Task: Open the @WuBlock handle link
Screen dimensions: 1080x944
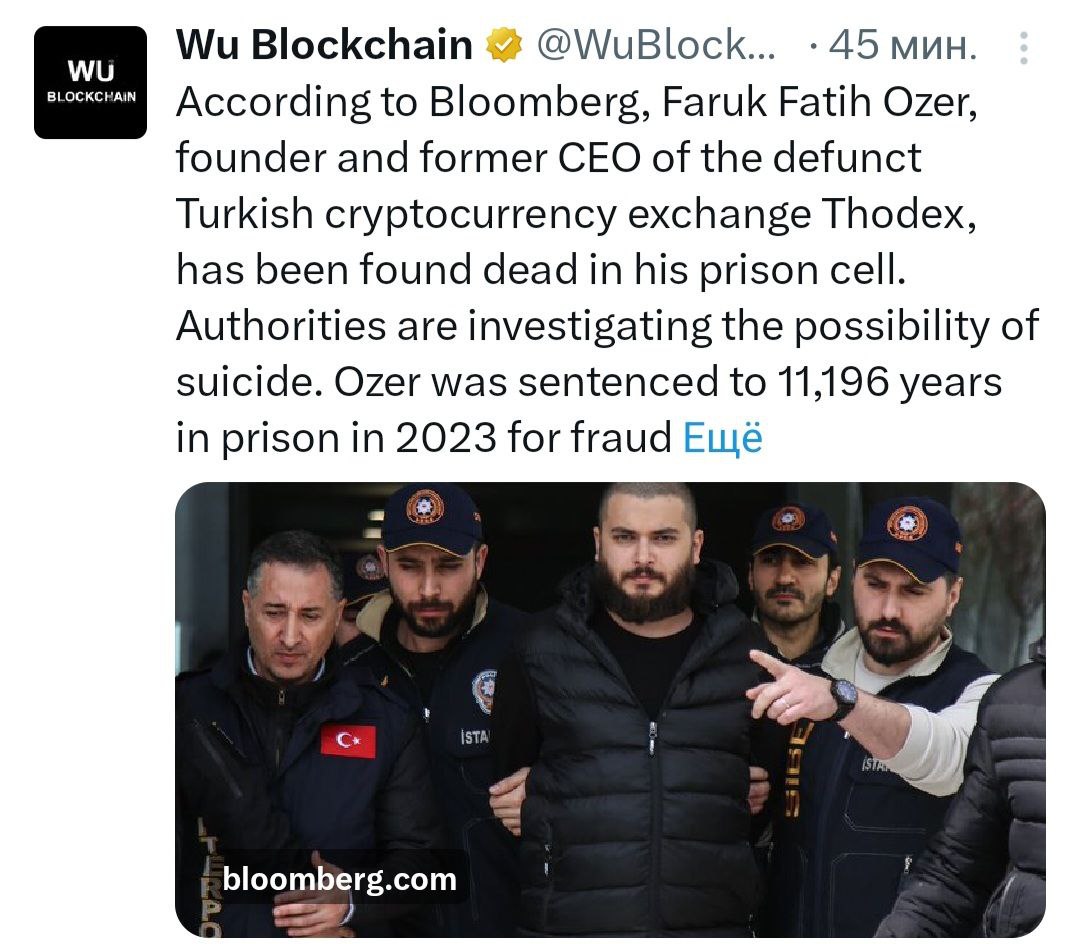Action: point(657,45)
